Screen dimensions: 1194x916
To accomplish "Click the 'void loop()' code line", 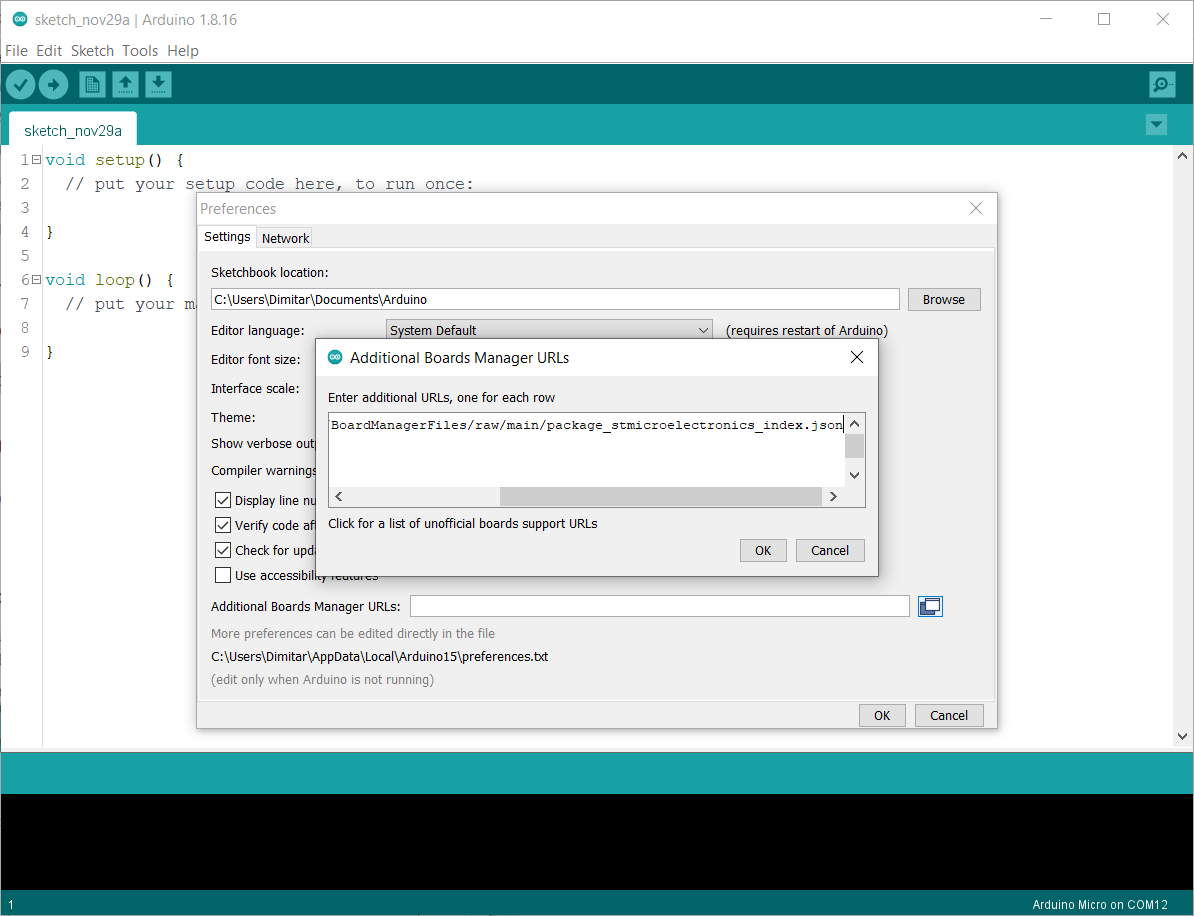I will coord(110,280).
